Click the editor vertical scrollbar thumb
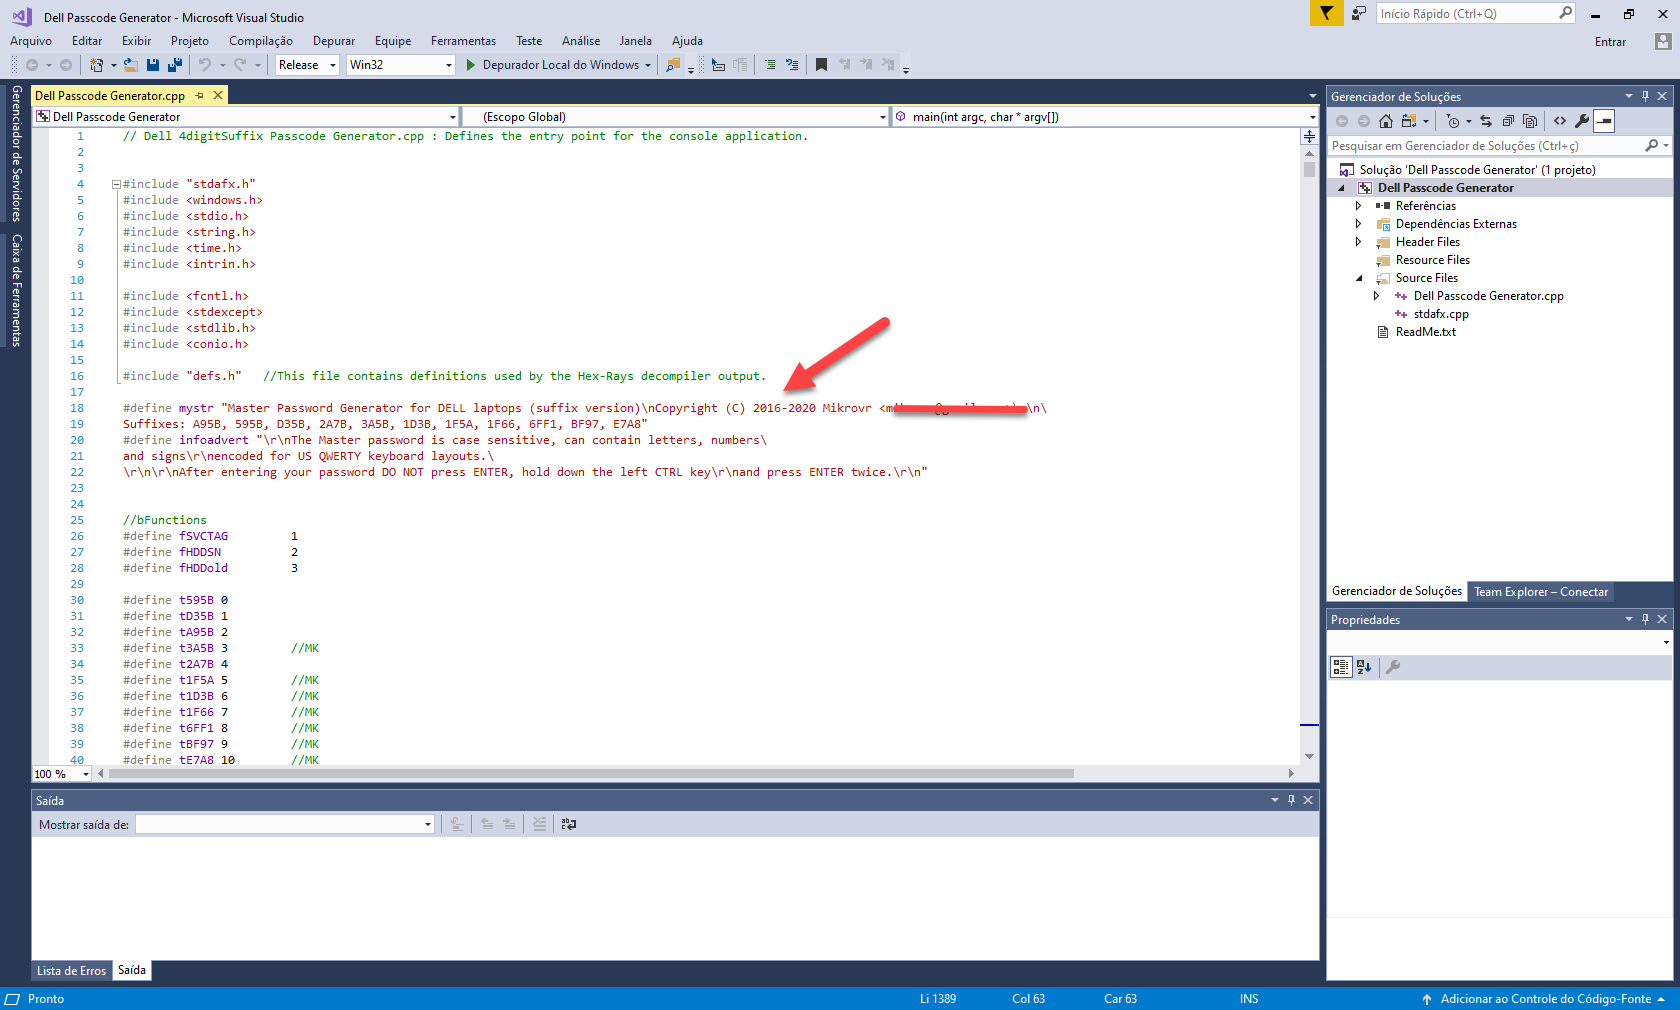 1309,170
